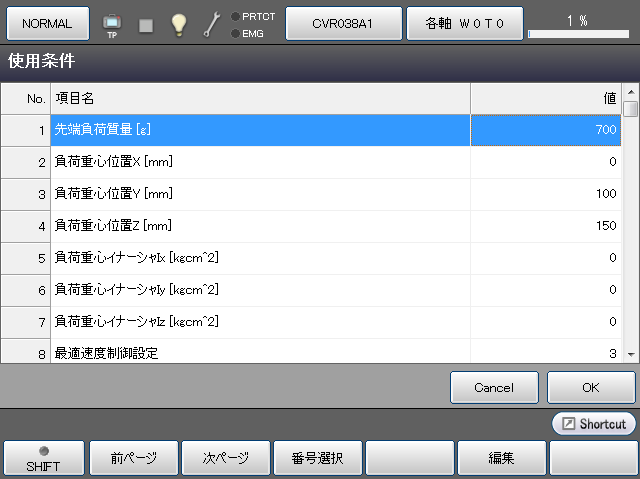Click the teach pendant TP icon

coord(112,23)
